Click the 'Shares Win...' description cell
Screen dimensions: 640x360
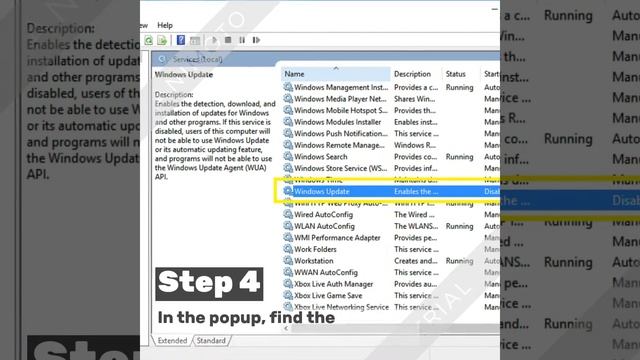[x=414, y=99]
